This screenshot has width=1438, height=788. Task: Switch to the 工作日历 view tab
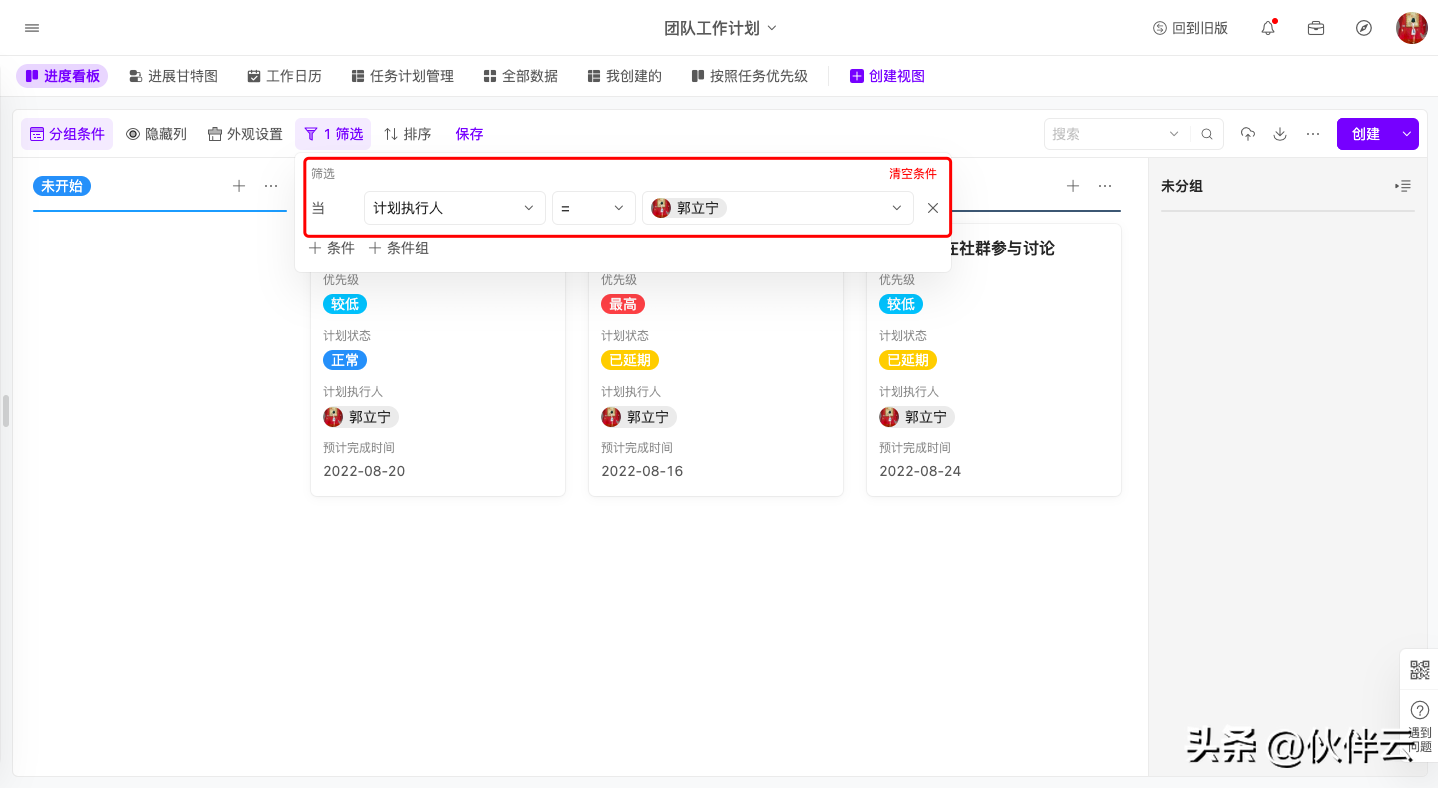click(x=284, y=76)
